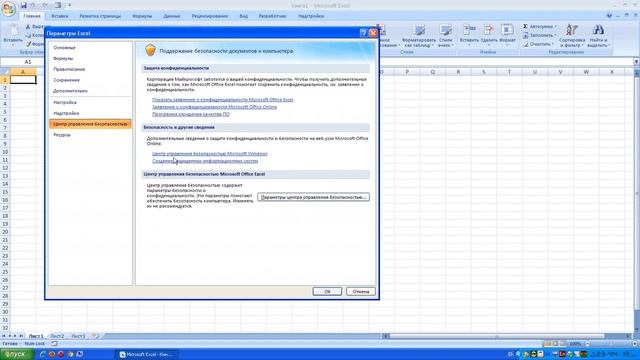
Task: Open the Формулы ribbon tab
Action: pyautogui.click(x=142, y=16)
